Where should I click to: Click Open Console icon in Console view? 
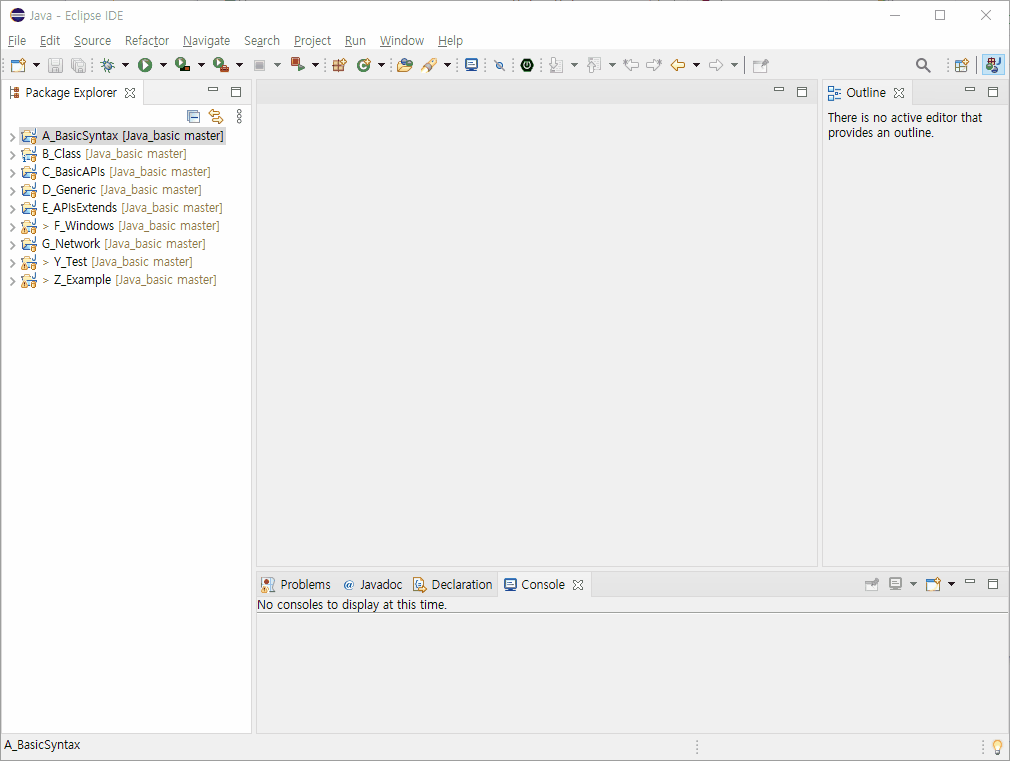click(x=933, y=584)
